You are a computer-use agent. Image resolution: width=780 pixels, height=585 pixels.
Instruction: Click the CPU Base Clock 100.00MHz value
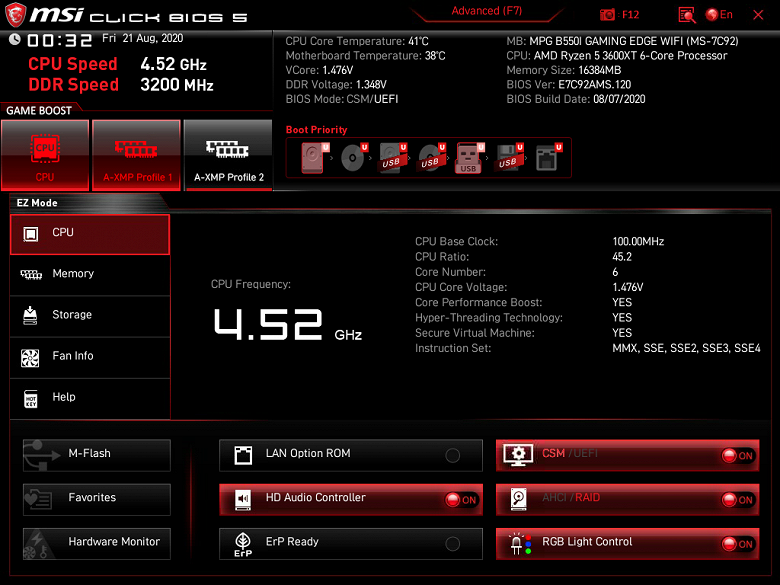coord(638,242)
